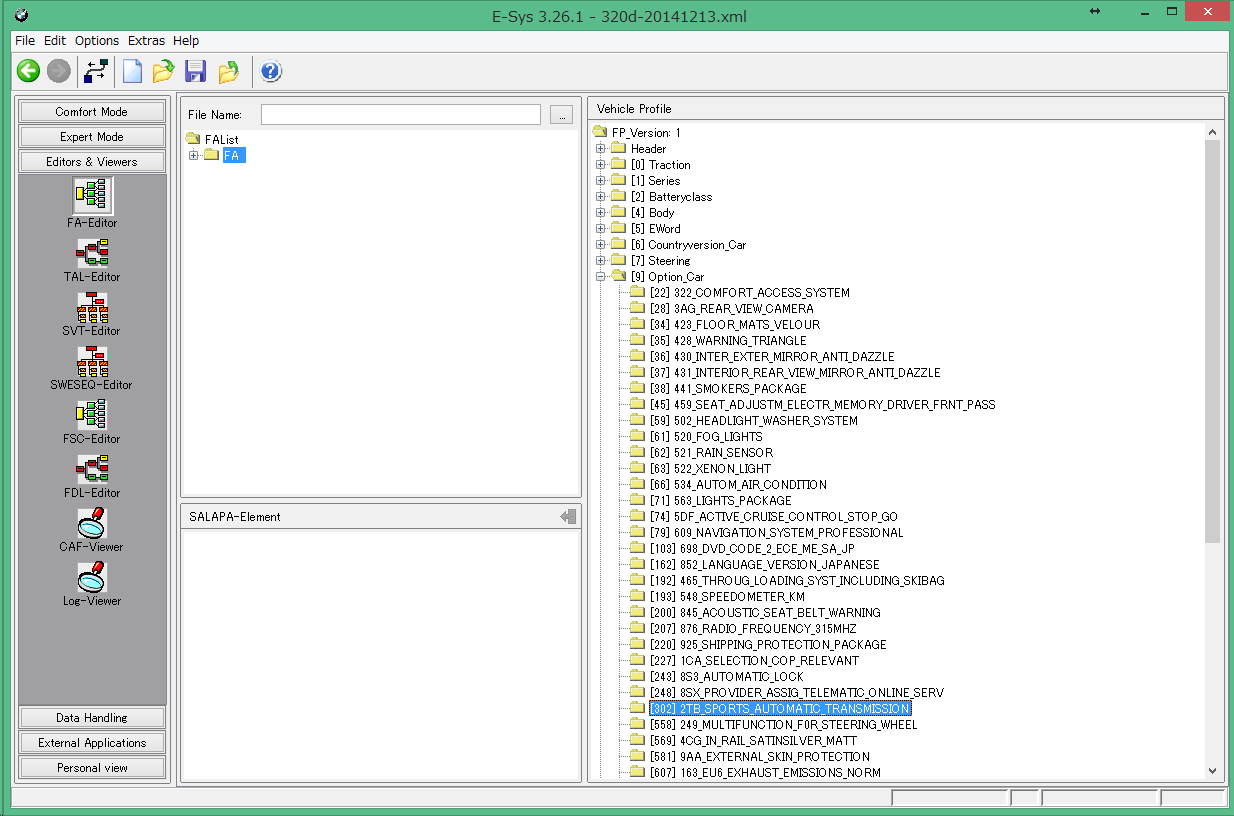The image size is (1234, 816).
Task: Open Help with the question mark icon
Action: point(271,71)
